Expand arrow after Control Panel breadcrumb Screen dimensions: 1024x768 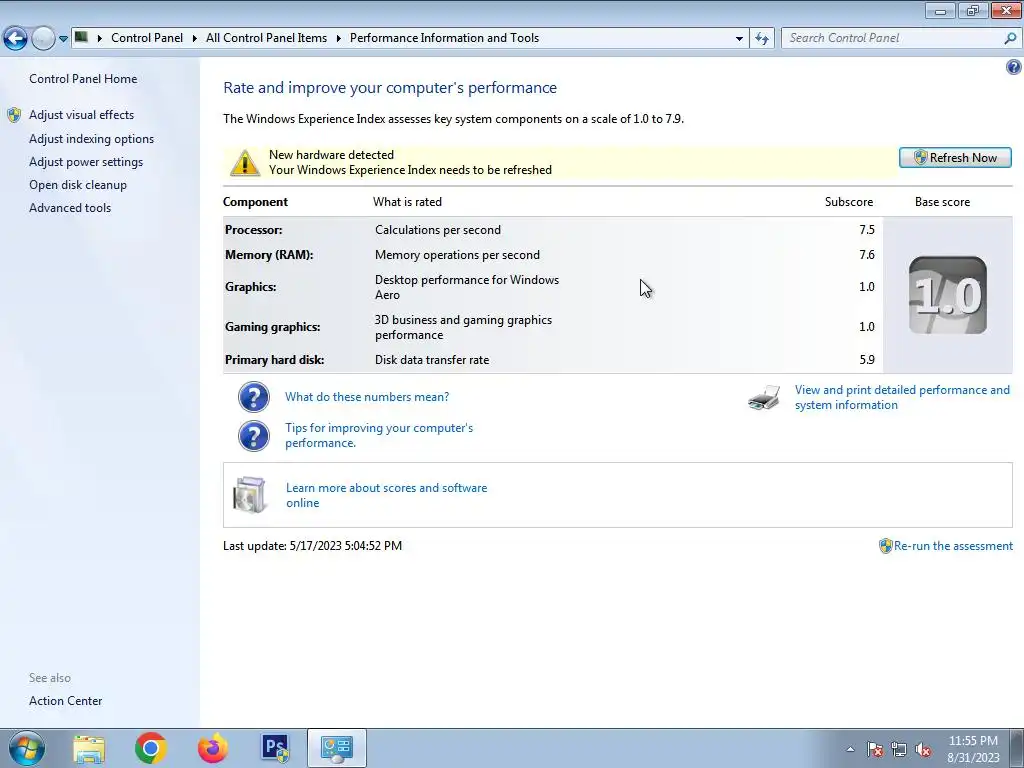pyautogui.click(x=195, y=38)
